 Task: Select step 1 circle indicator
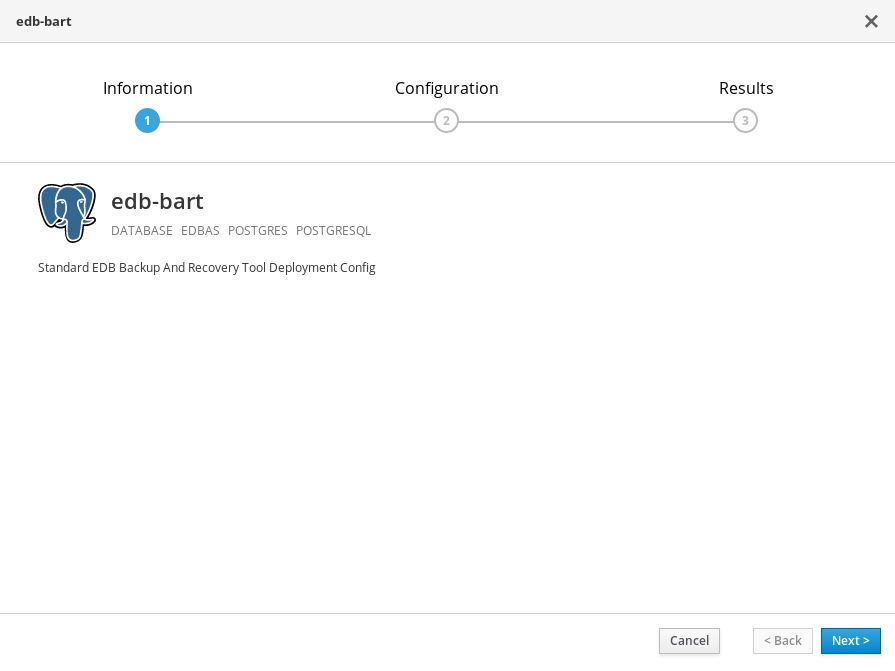[x=147, y=121]
